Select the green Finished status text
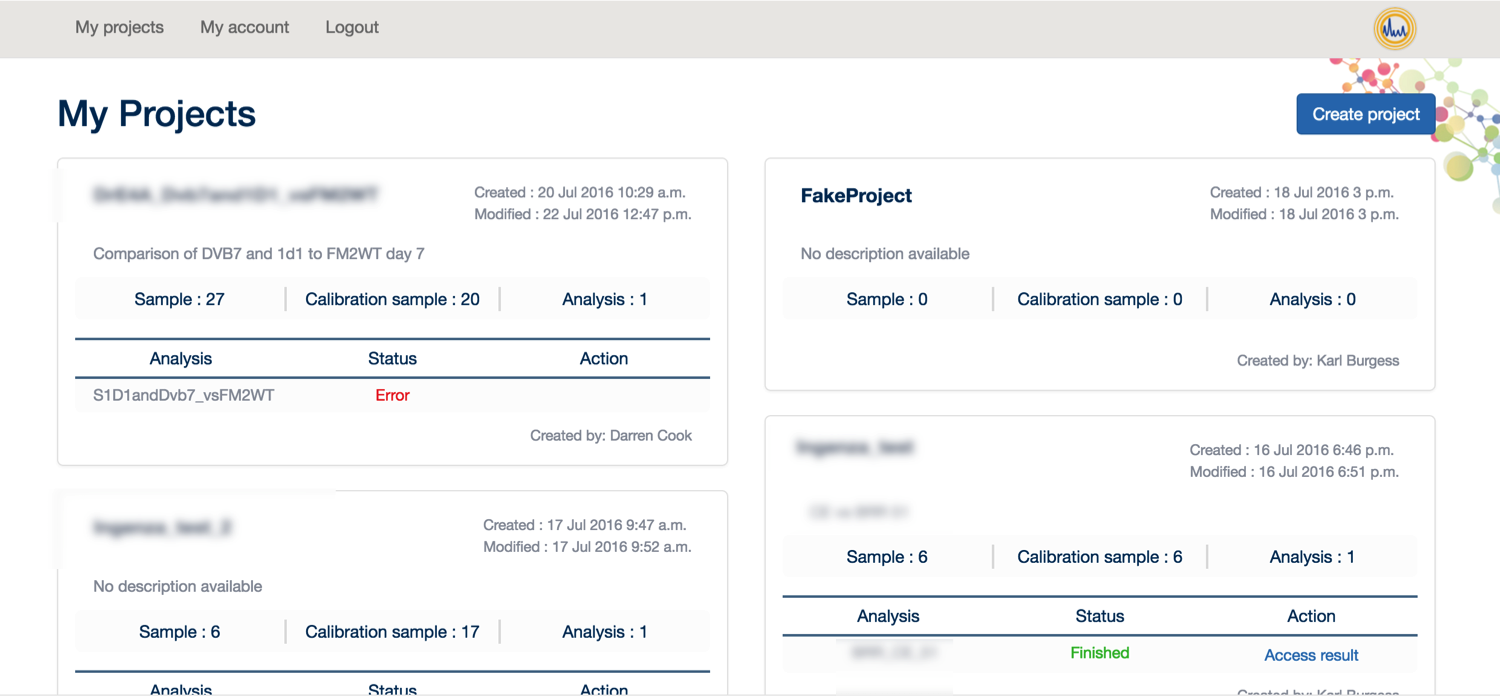The height and width of the screenshot is (696, 1500). click(1099, 653)
